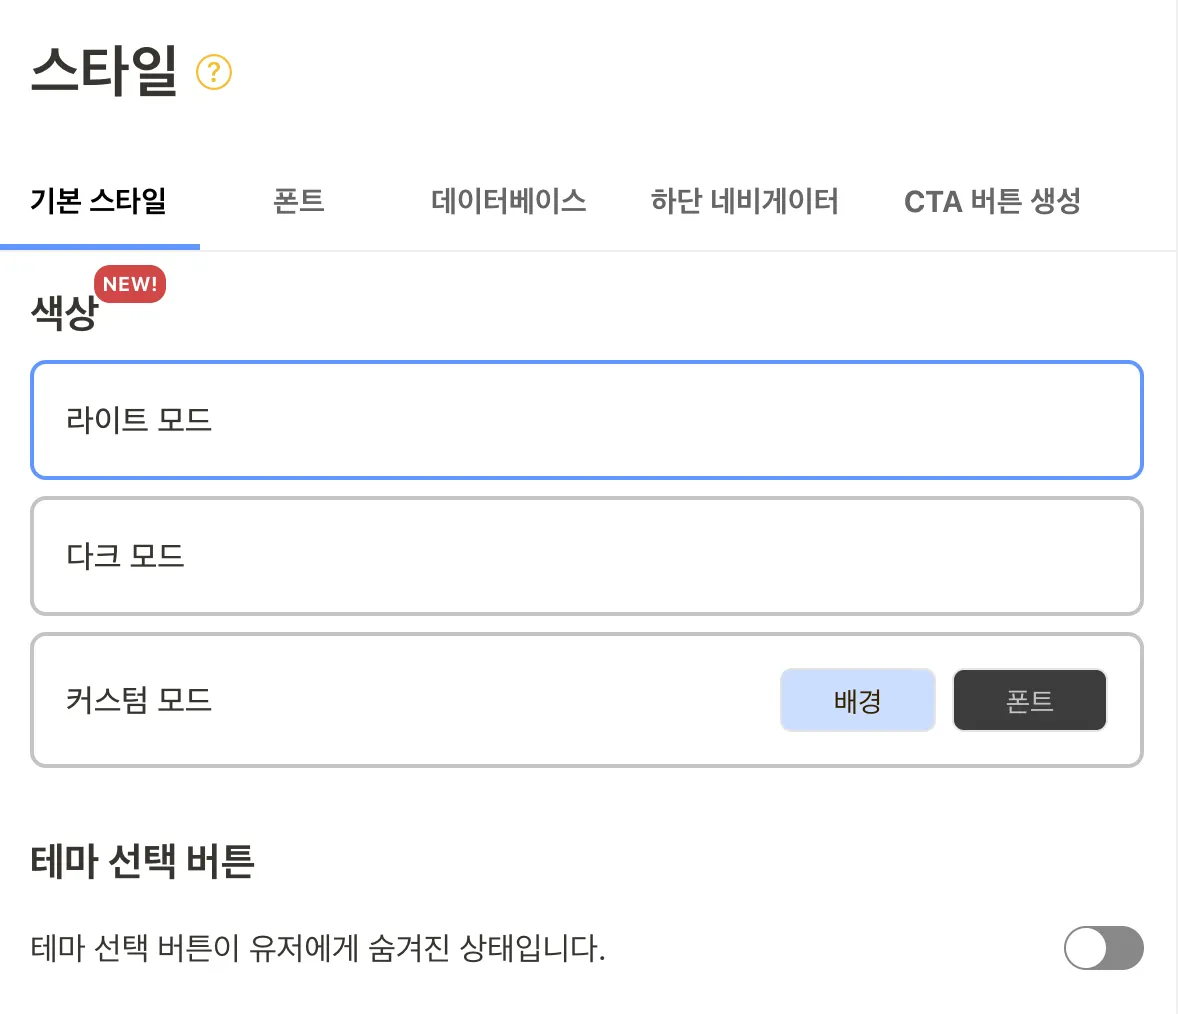The height and width of the screenshot is (1014, 1178).
Task: Click the right-edge vertical panel border
Action: [1176, 500]
